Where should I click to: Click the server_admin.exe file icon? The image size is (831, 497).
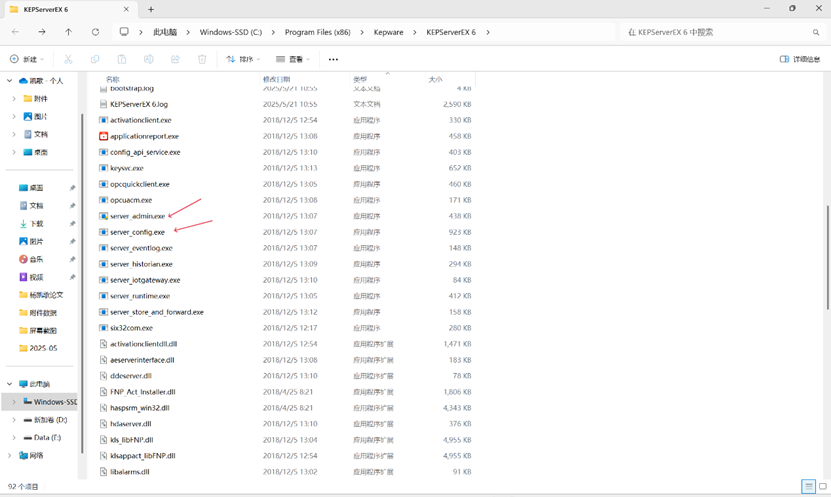point(103,216)
